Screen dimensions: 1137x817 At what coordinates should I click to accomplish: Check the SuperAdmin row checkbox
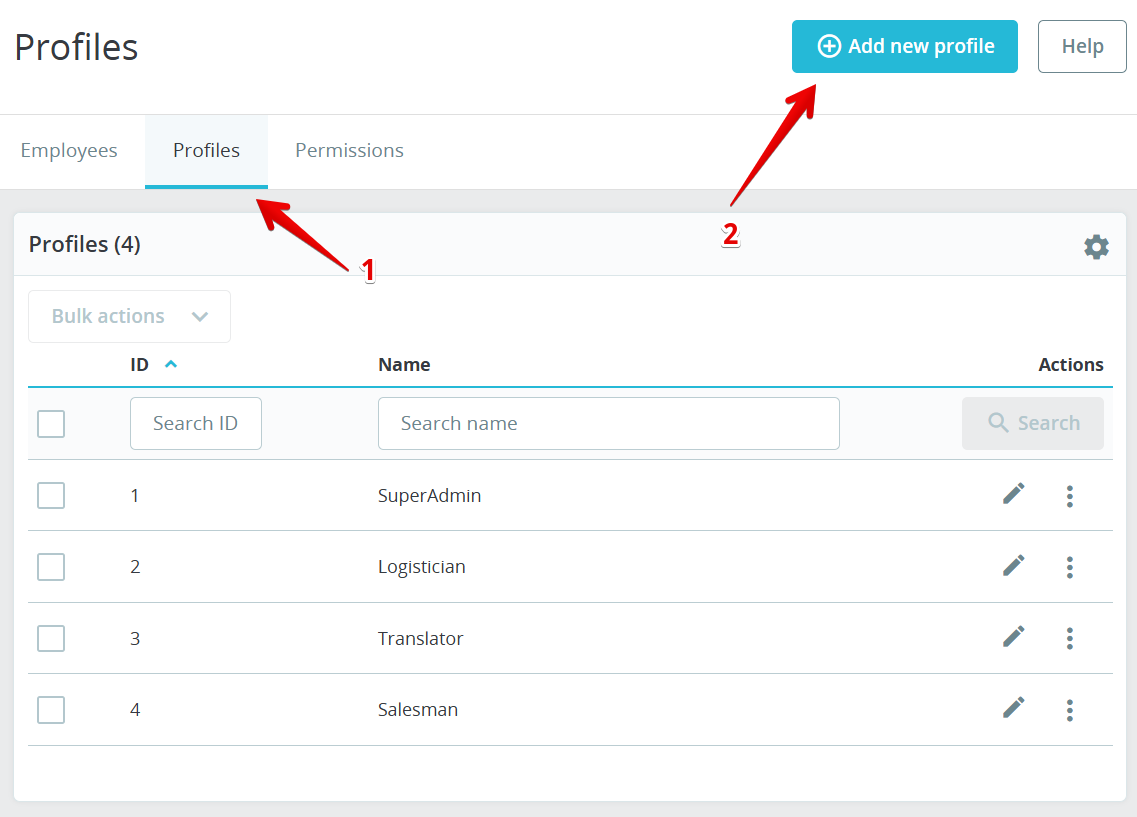point(51,495)
